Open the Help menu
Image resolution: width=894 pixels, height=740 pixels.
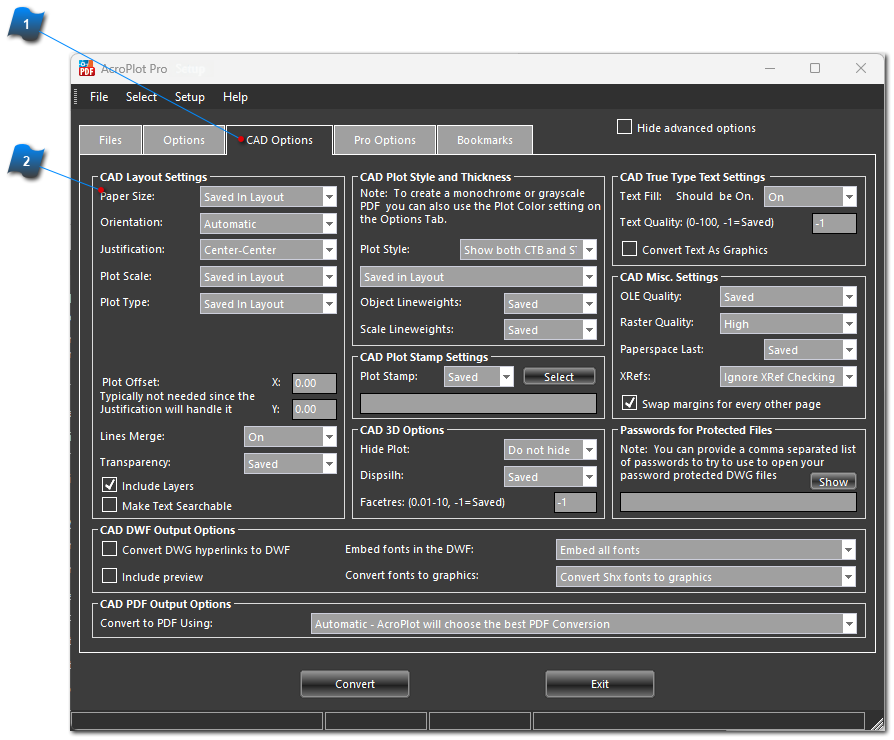235,97
